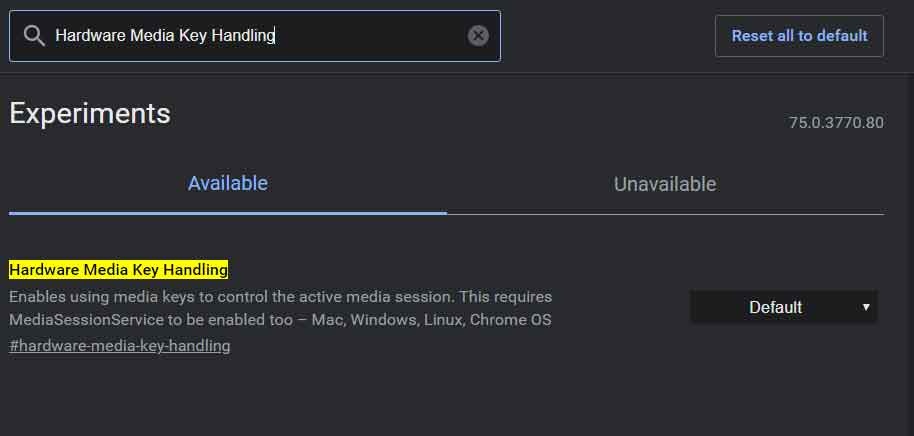Screen dimensions: 914x436
Task: Click the small arrow on the Default dropdown
Action: pos(866,307)
